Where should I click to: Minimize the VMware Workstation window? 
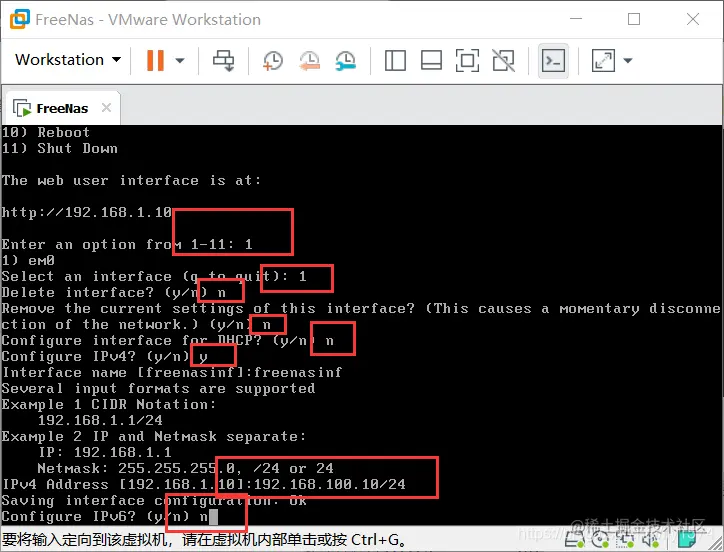[576, 19]
